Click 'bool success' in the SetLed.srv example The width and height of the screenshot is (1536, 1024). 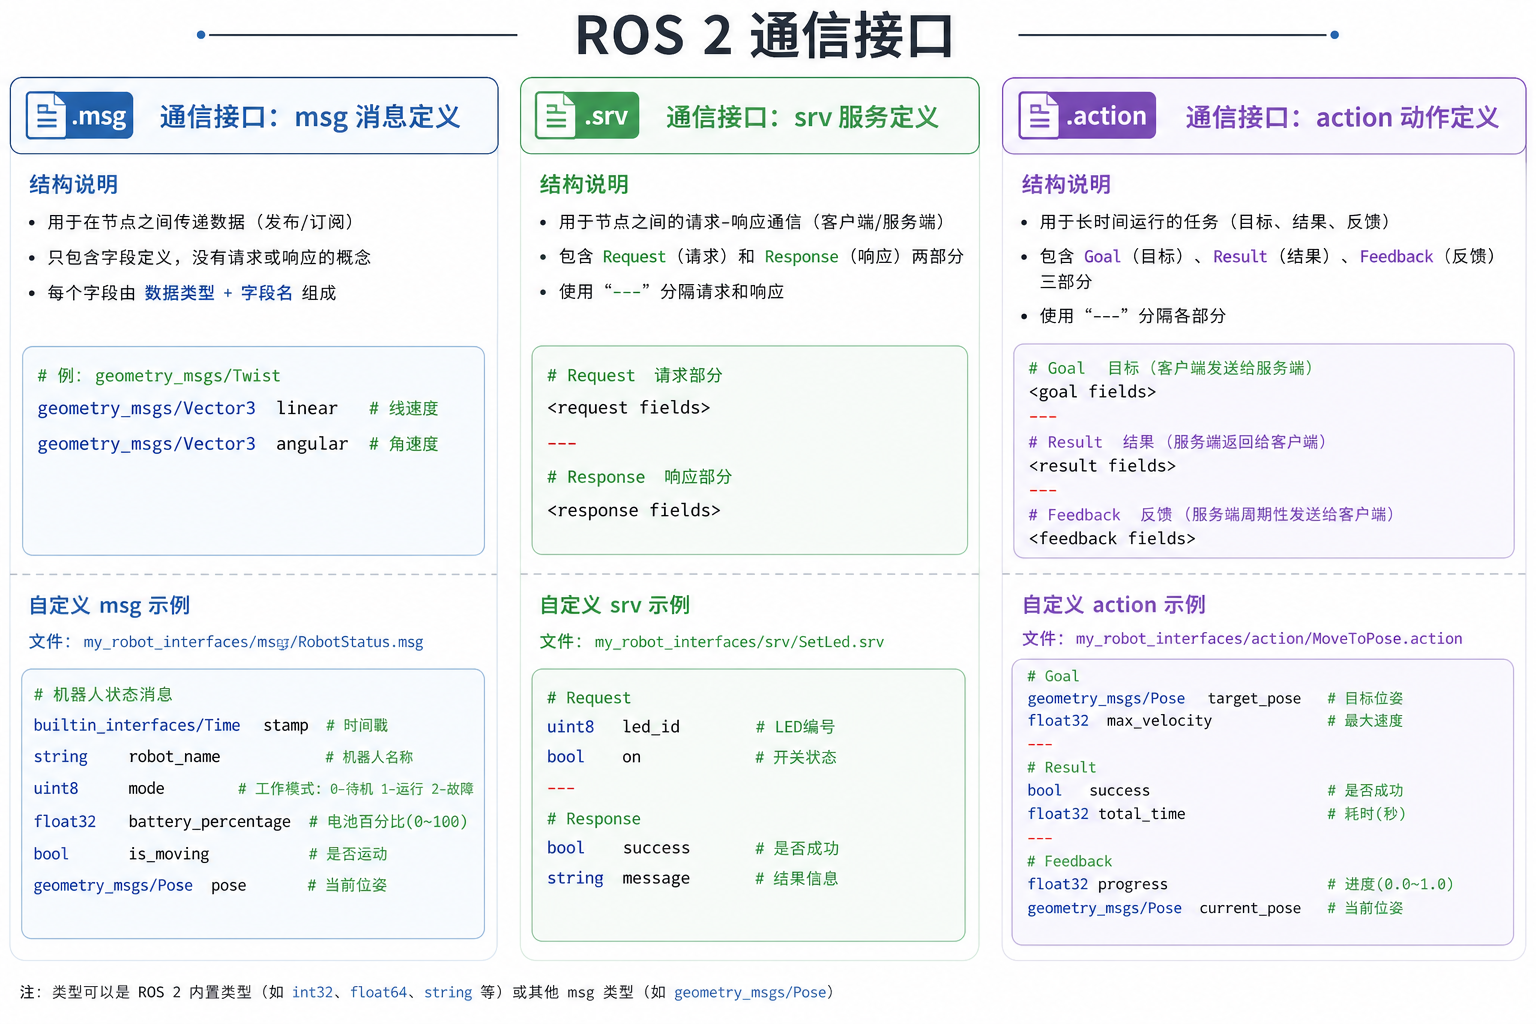point(693,848)
